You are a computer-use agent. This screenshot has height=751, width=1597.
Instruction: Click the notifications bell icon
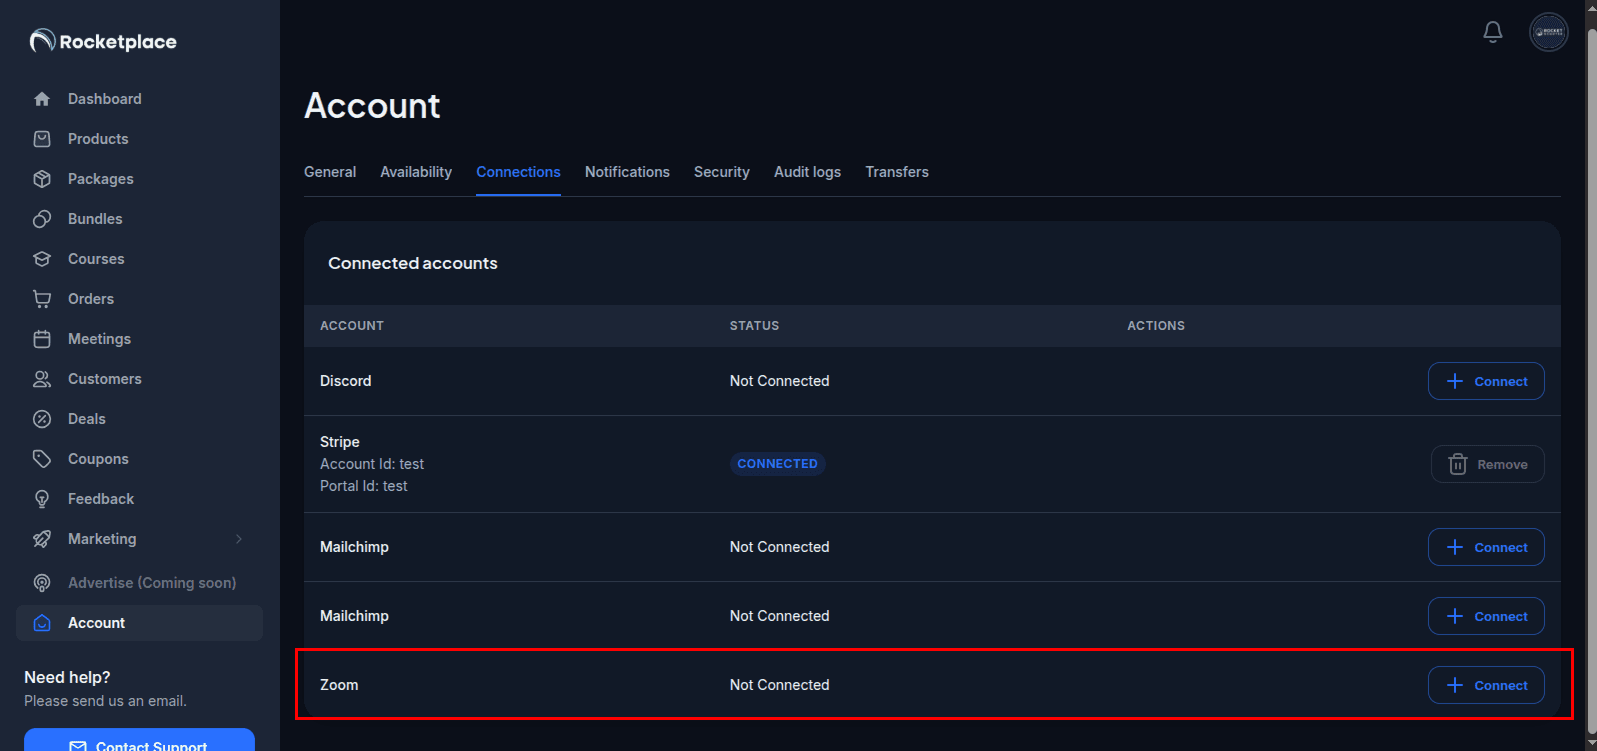1492,32
